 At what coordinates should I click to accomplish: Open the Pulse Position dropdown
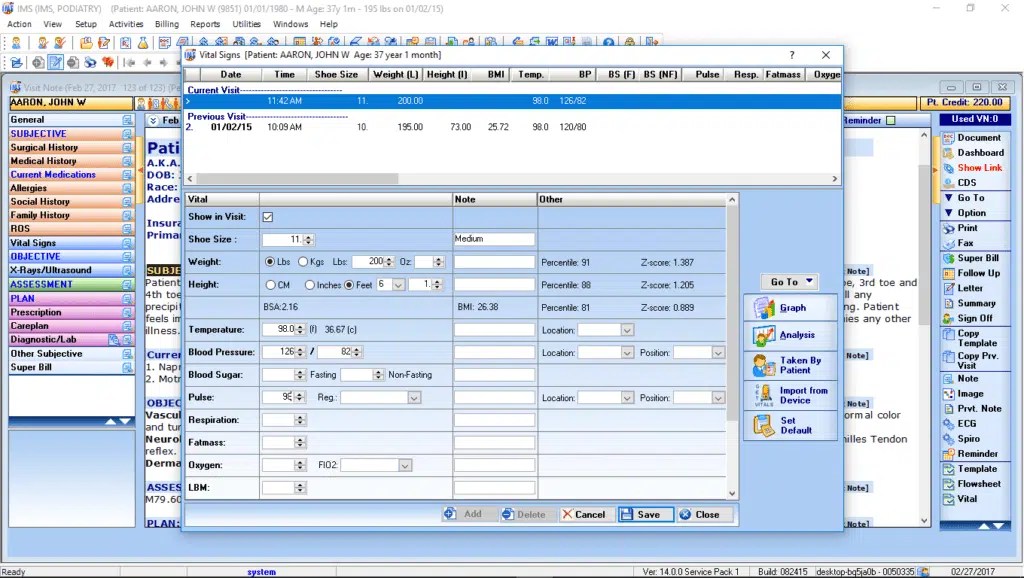(718, 398)
